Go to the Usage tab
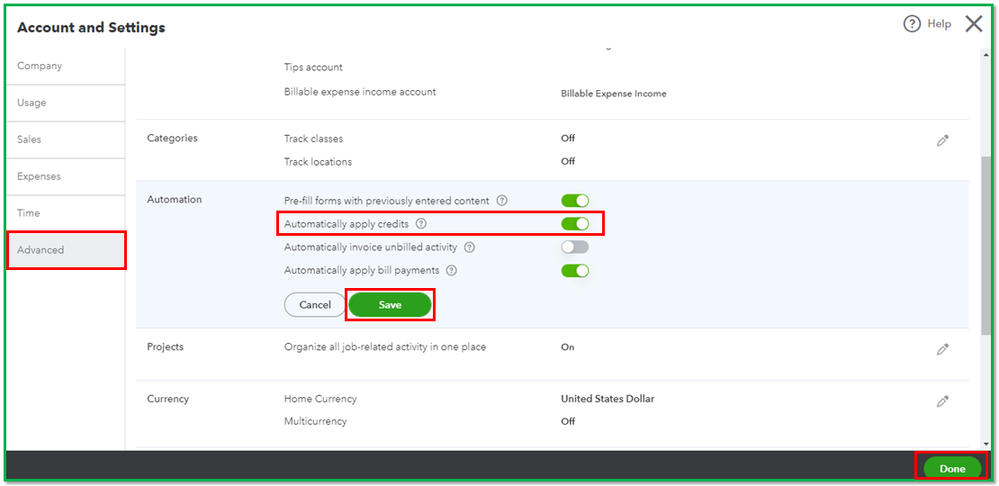This screenshot has height=486, width=999. pos(32,103)
